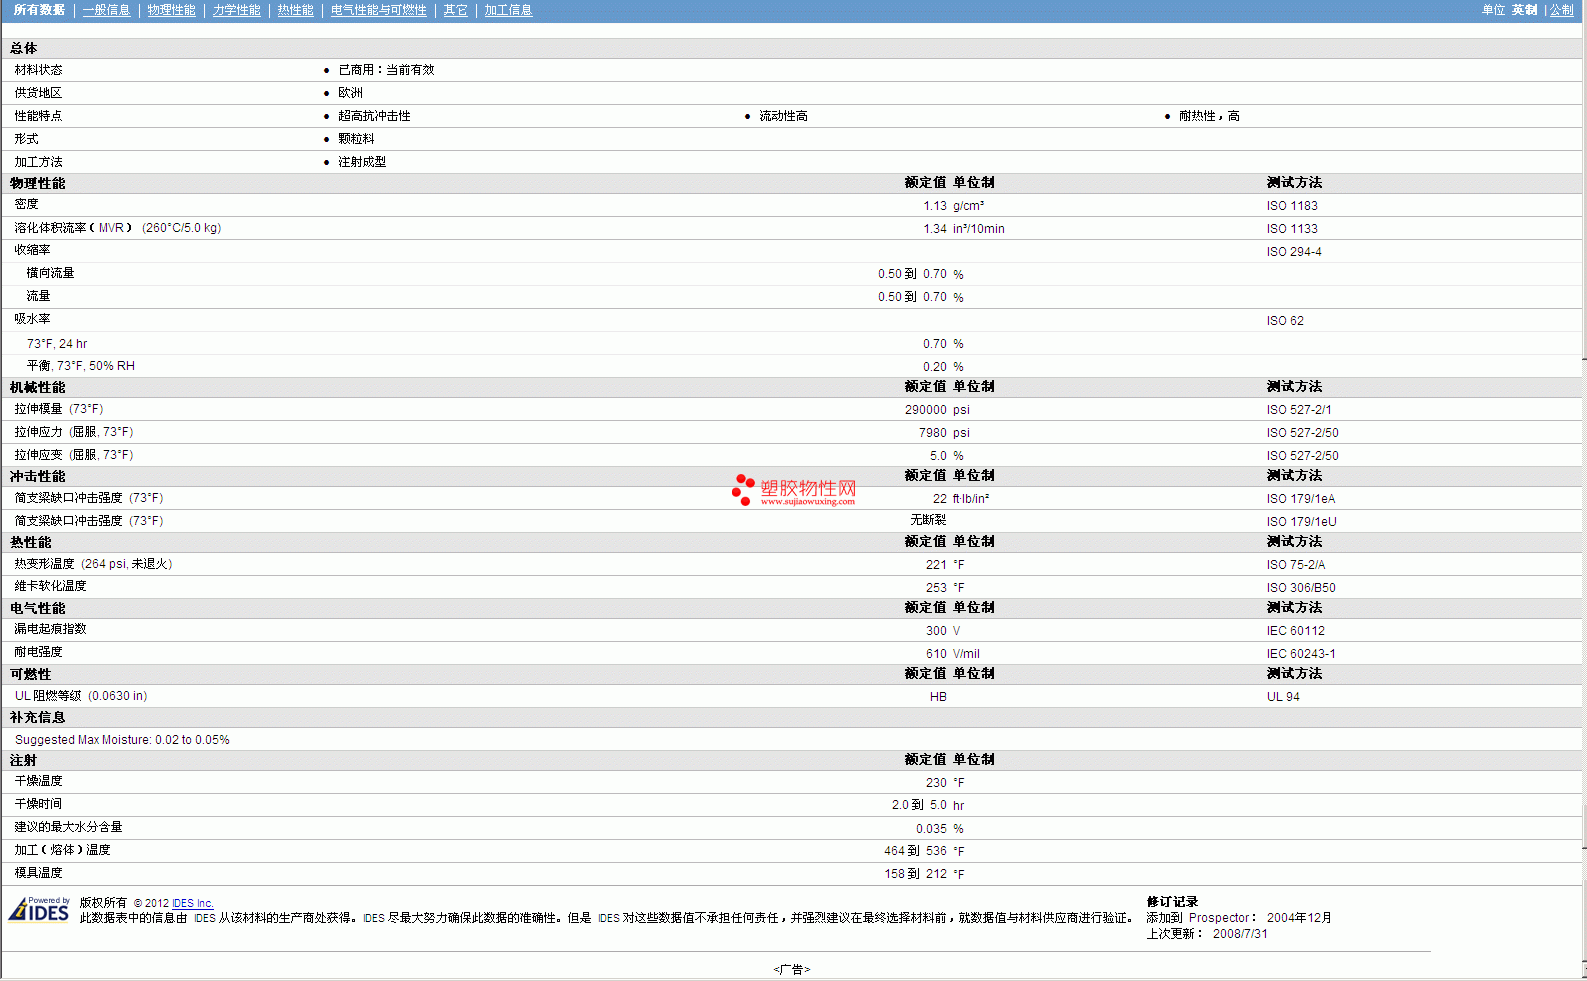Click the 干燥温度 row label
This screenshot has width=1587, height=981.
click(x=38, y=781)
